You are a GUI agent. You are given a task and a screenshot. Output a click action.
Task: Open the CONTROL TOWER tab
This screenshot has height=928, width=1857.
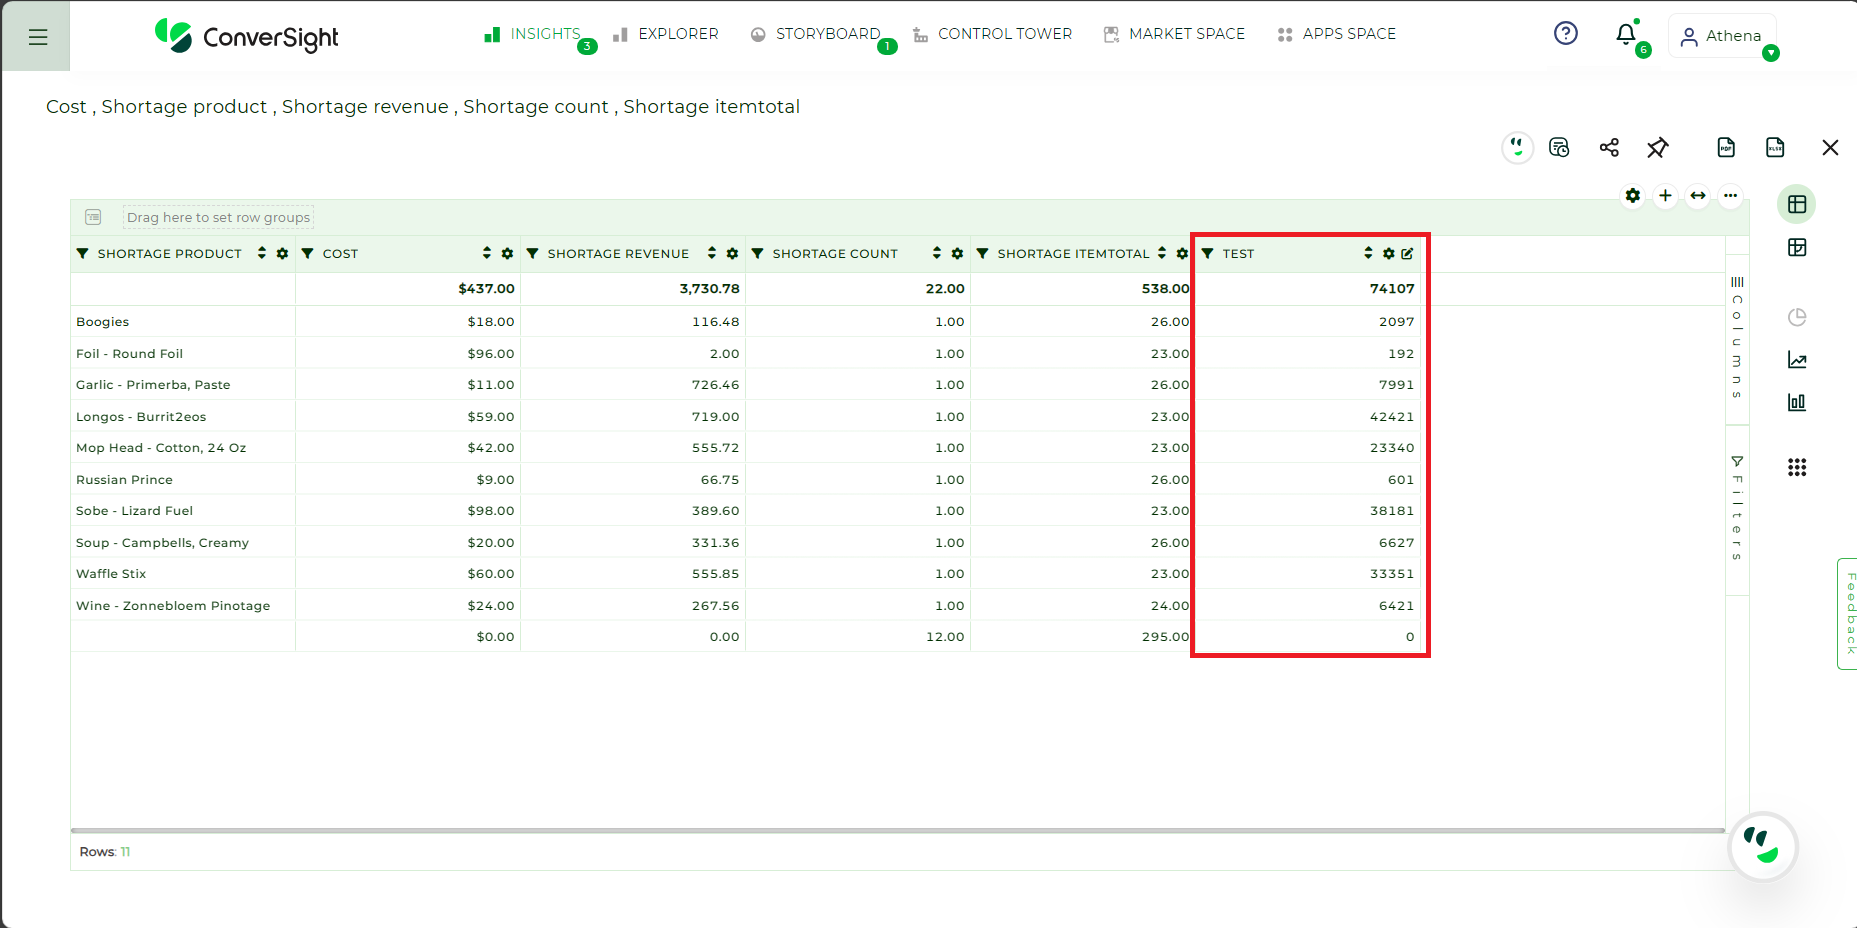tap(992, 34)
